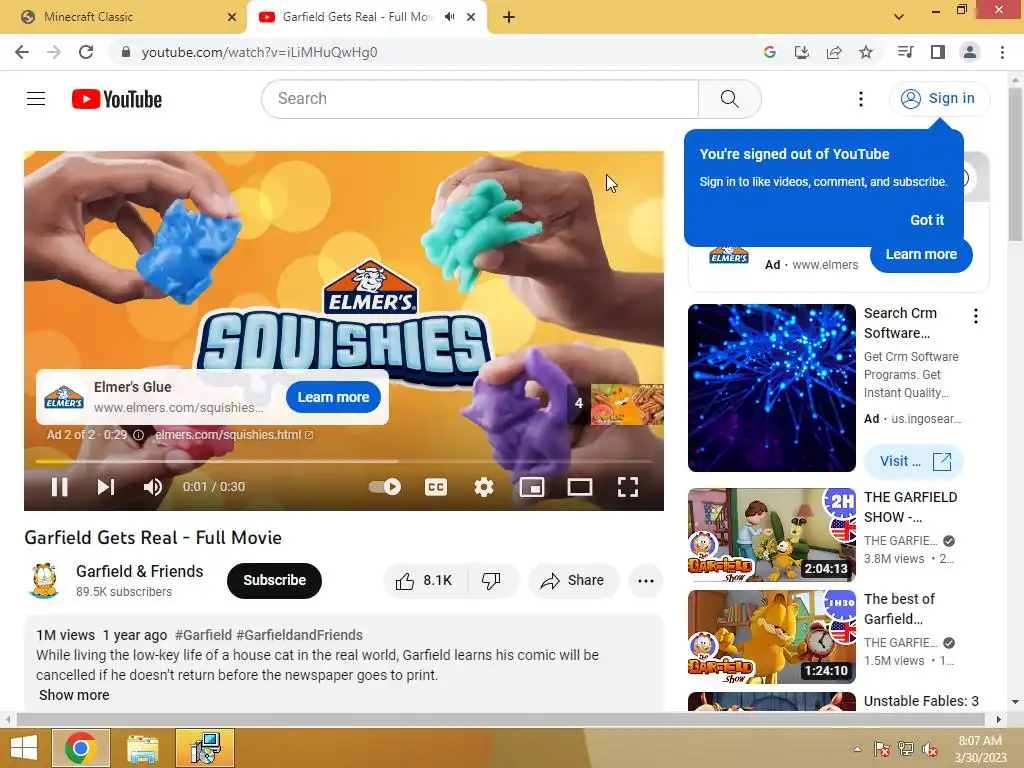Share the Garfield video

point(572,581)
